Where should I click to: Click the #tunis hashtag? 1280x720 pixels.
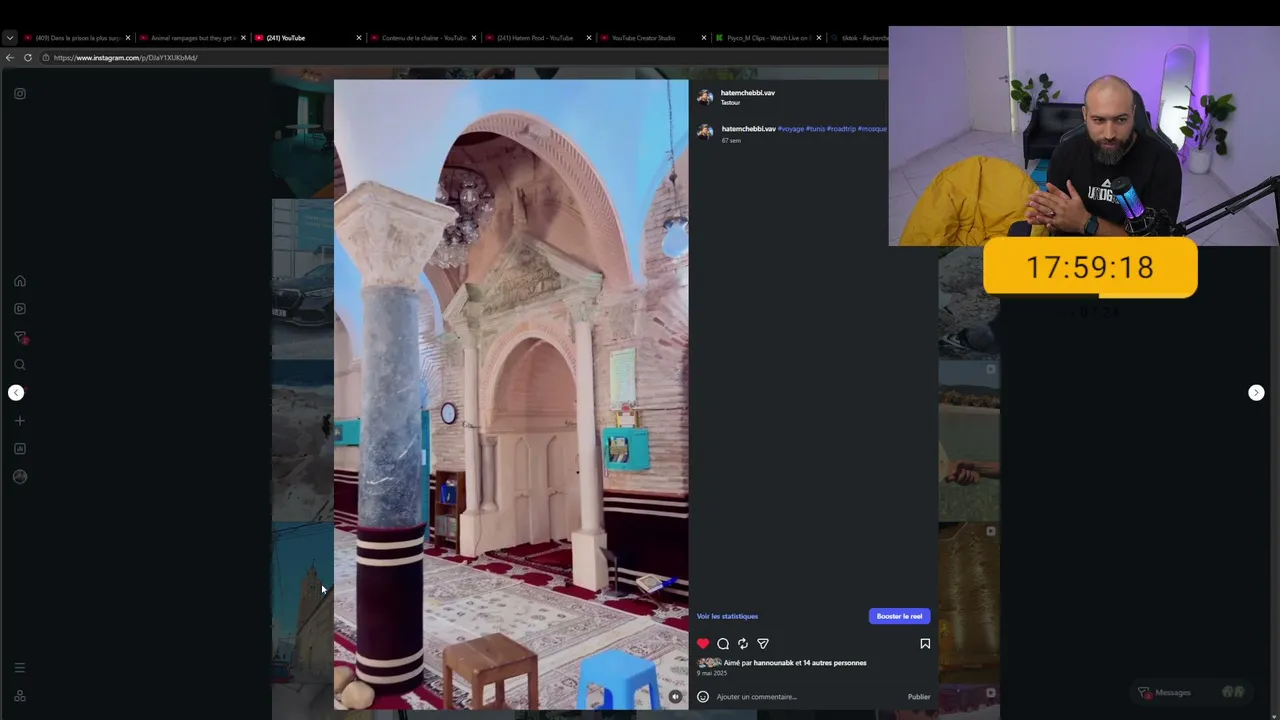pos(815,129)
